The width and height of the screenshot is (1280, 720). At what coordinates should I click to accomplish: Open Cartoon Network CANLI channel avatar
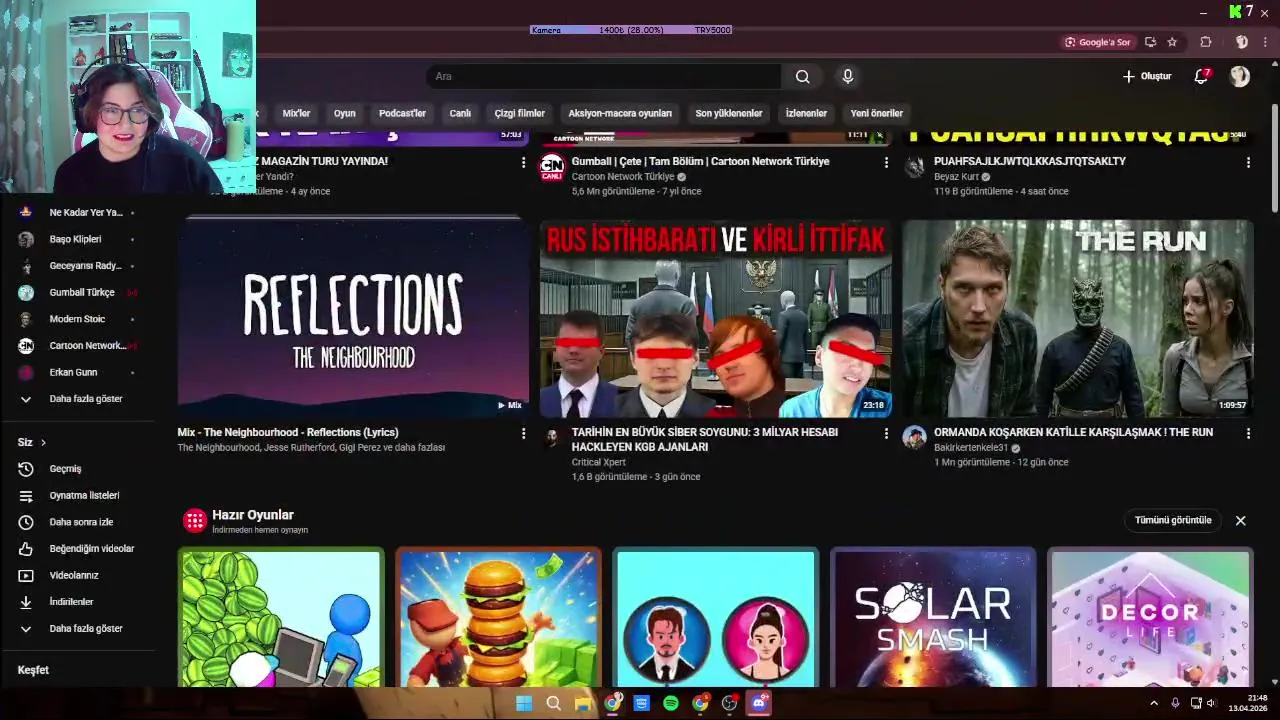(x=552, y=167)
